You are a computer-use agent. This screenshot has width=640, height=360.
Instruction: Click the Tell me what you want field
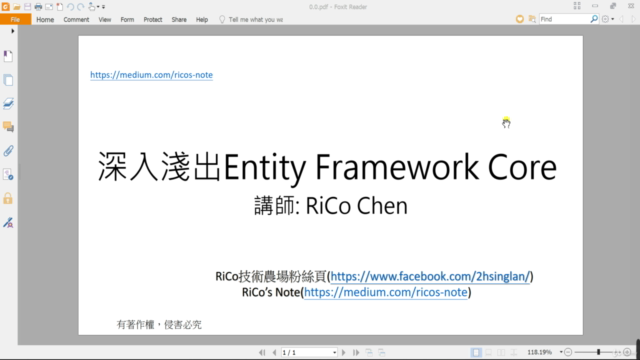pyautogui.click(x=251, y=20)
